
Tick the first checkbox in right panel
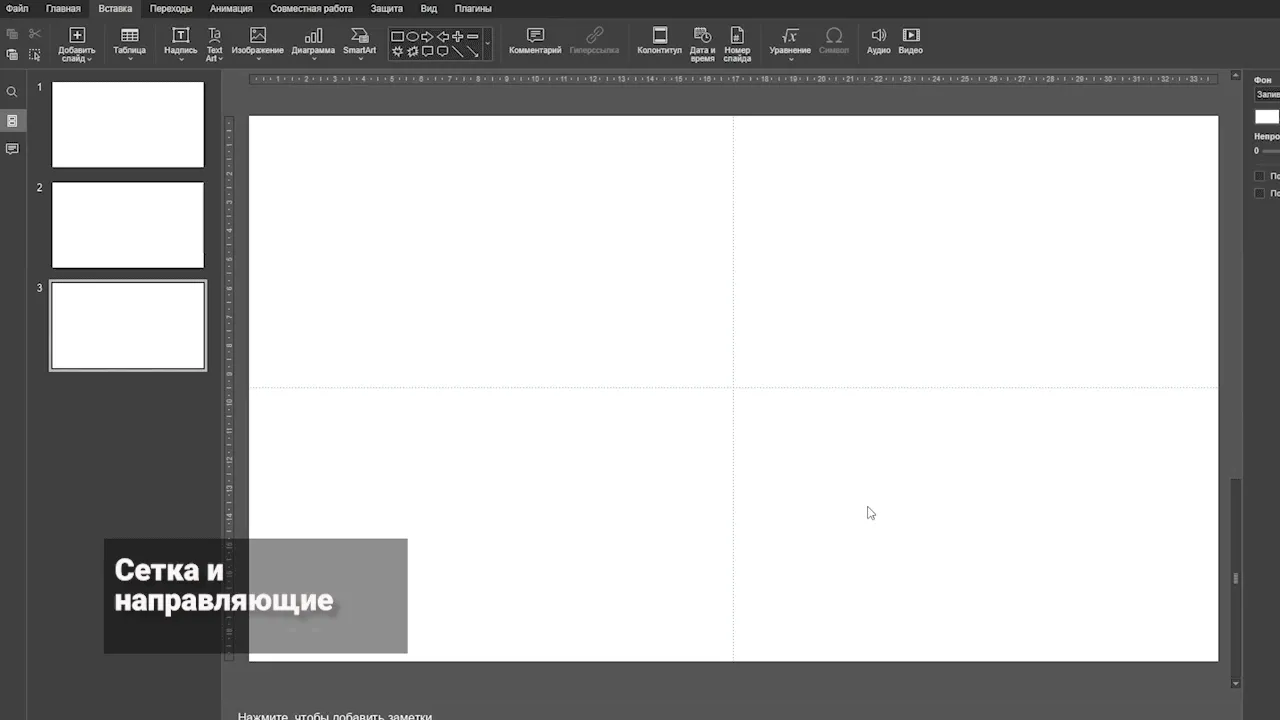click(1259, 176)
